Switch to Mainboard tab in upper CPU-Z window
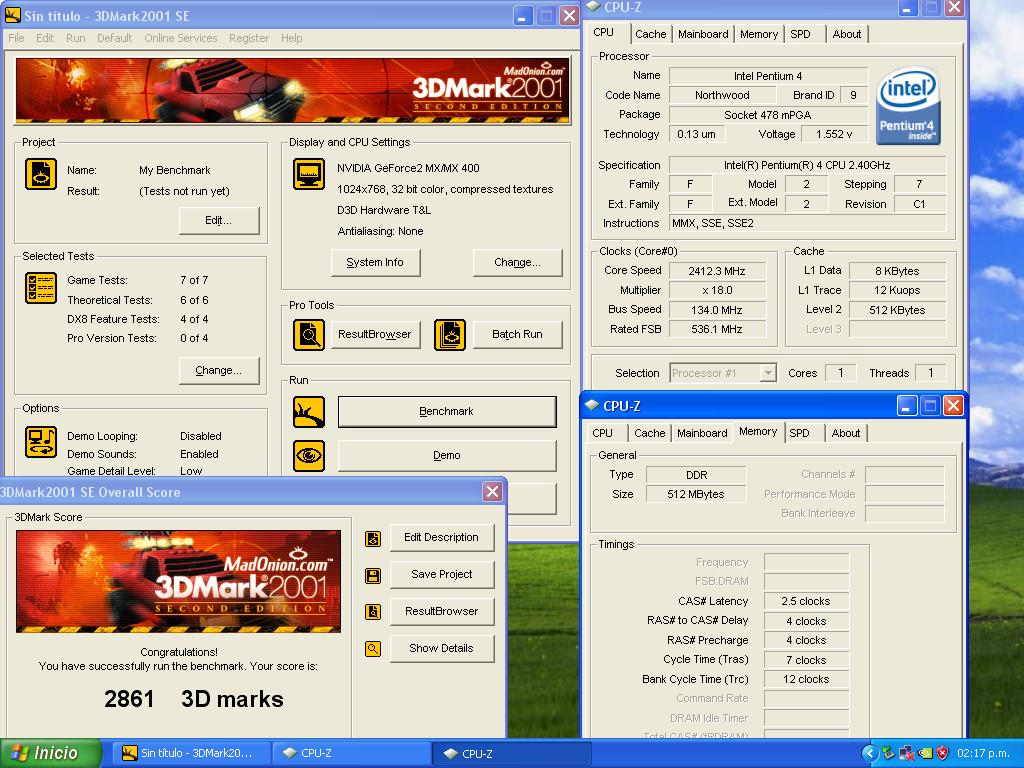 (x=703, y=34)
